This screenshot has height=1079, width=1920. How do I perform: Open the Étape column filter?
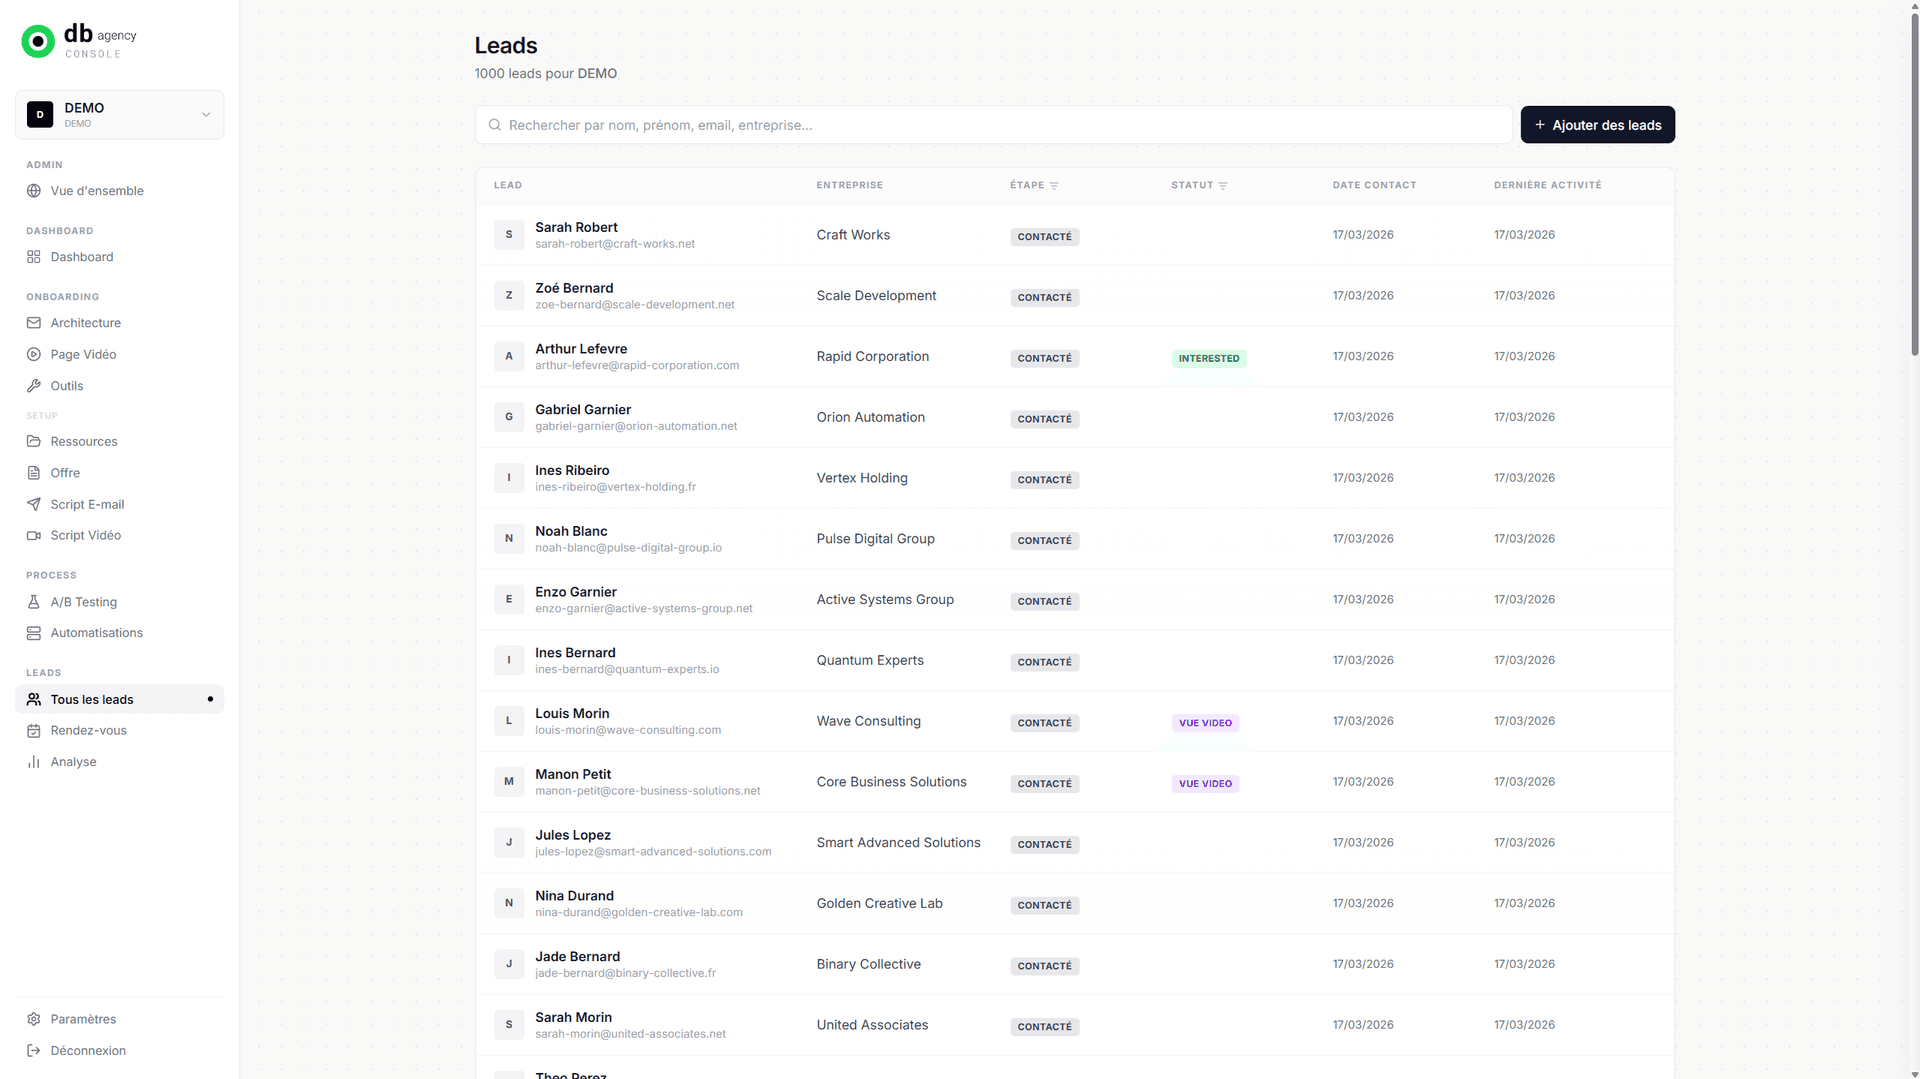[1054, 186]
